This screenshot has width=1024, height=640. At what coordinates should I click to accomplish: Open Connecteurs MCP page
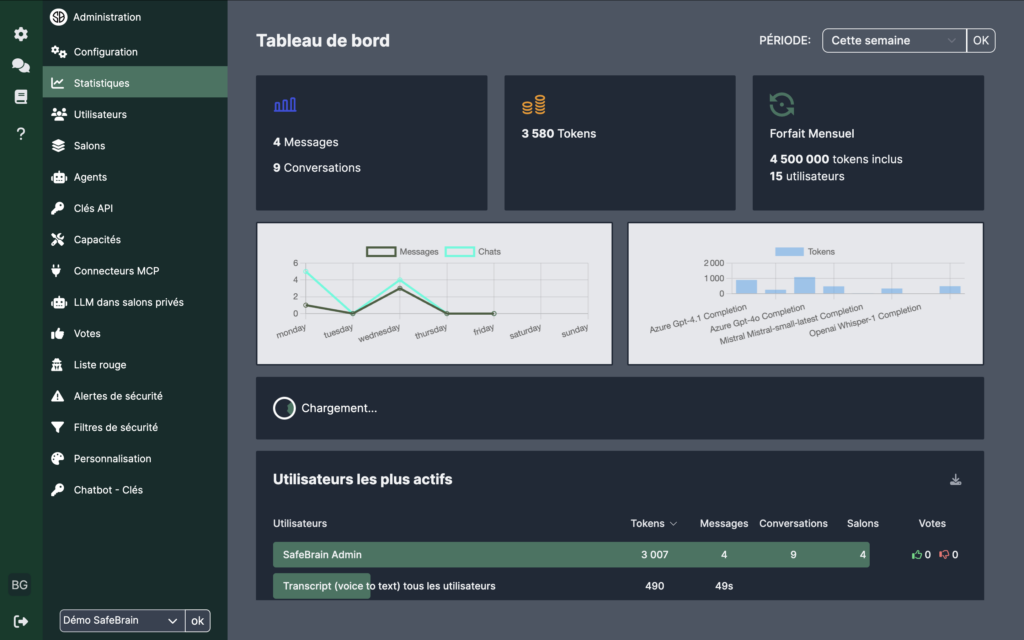point(135,271)
